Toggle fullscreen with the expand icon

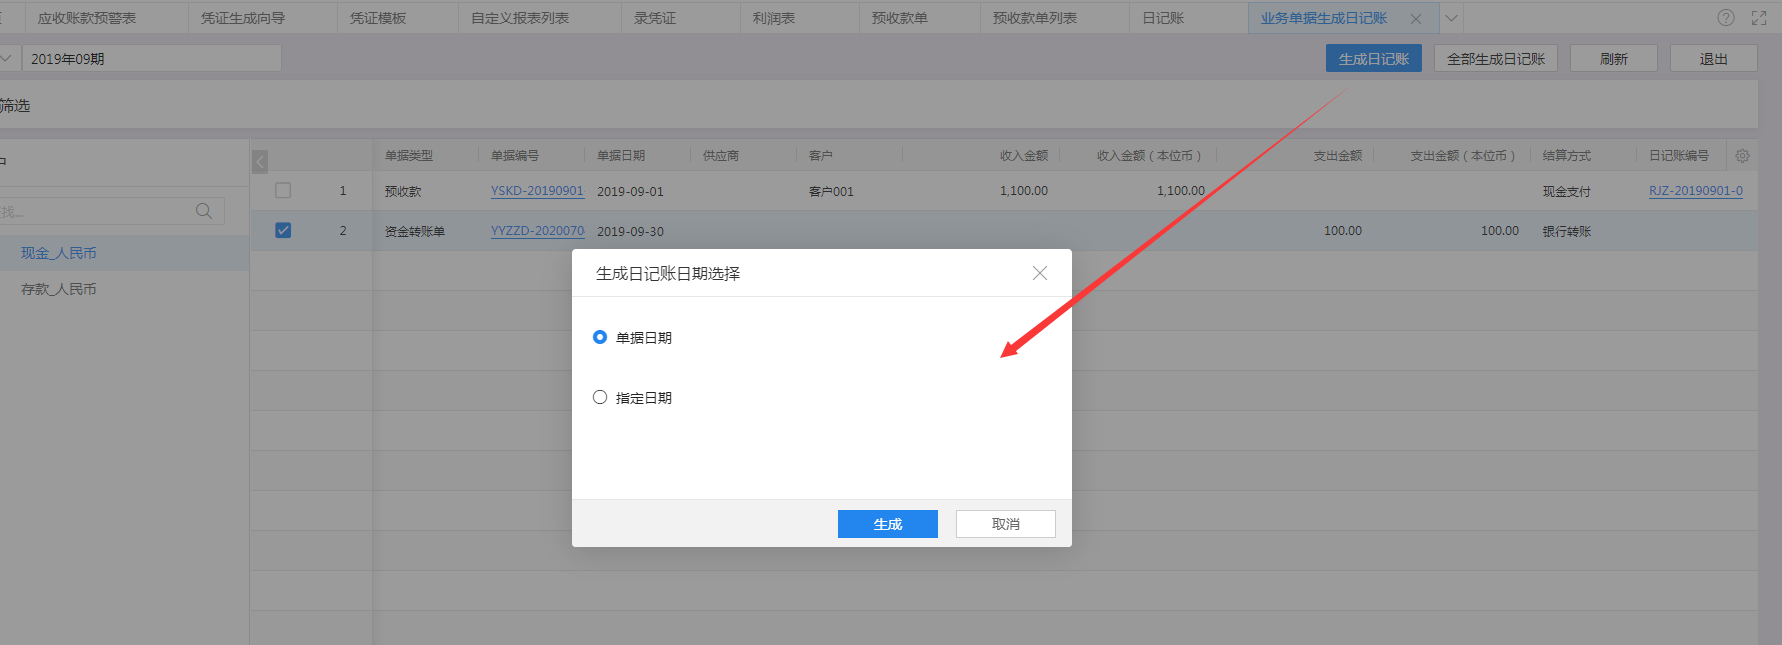[x=1759, y=18]
